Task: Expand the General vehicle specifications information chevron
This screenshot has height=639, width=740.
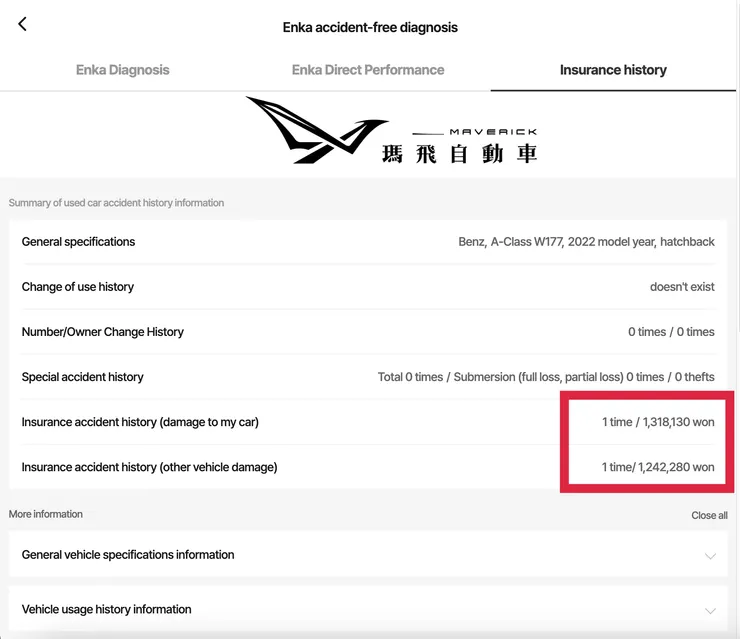Action: click(x=710, y=556)
